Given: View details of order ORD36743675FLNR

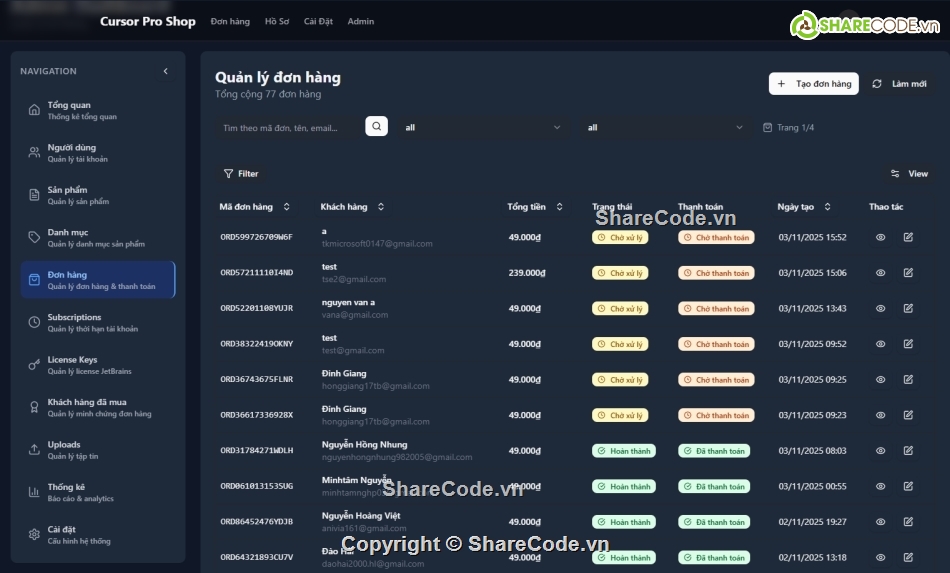Looking at the screenshot, I should (880, 380).
